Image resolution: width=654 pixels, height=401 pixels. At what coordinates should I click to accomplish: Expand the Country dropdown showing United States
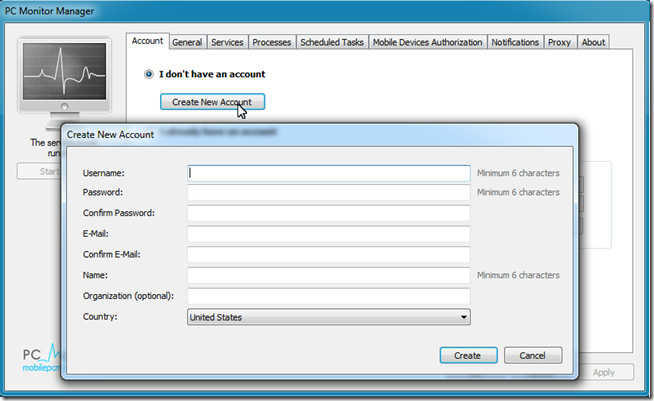pyautogui.click(x=329, y=317)
